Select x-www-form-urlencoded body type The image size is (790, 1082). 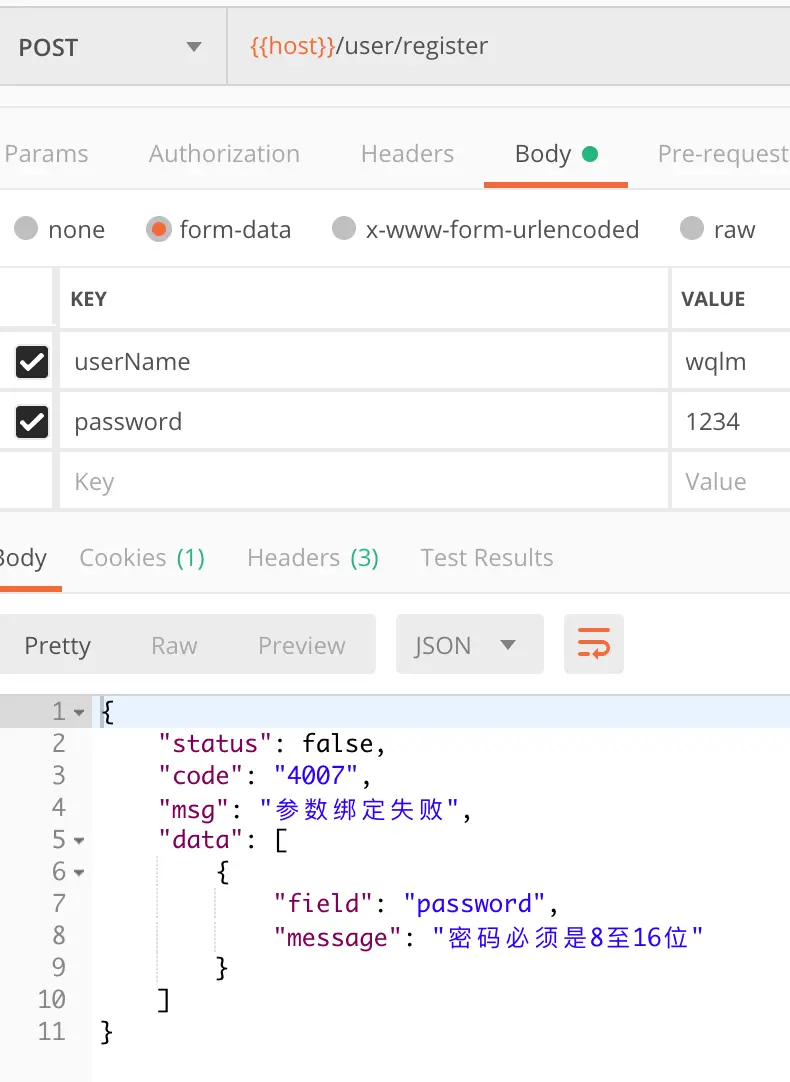click(344, 229)
